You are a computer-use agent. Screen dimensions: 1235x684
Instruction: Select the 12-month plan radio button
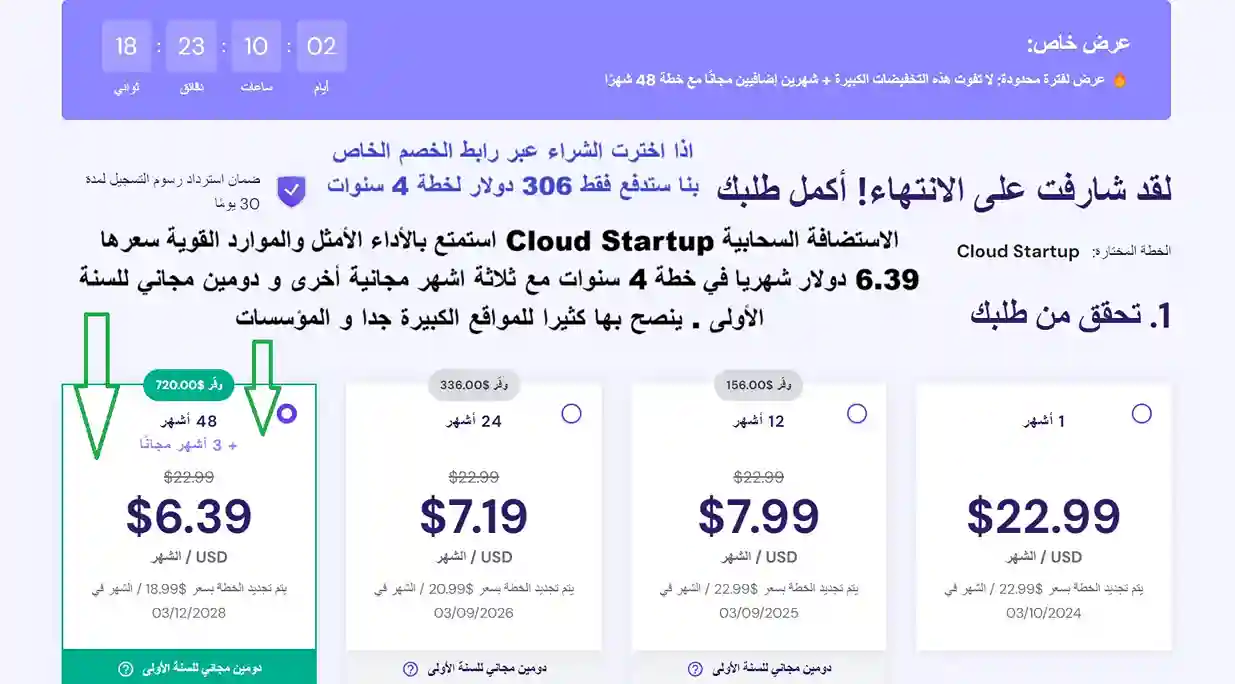pos(857,412)
